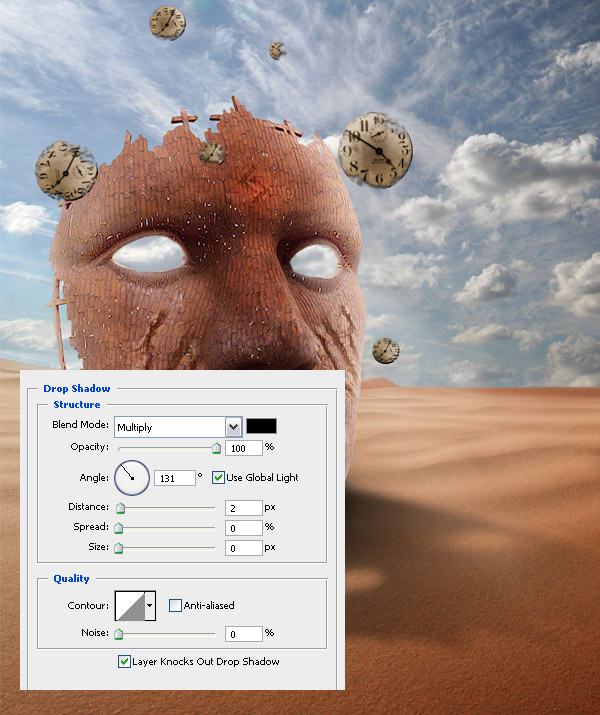Screen dimensions: 600x715
Task: Click the Size slider handle
Action: pos(119,548)
